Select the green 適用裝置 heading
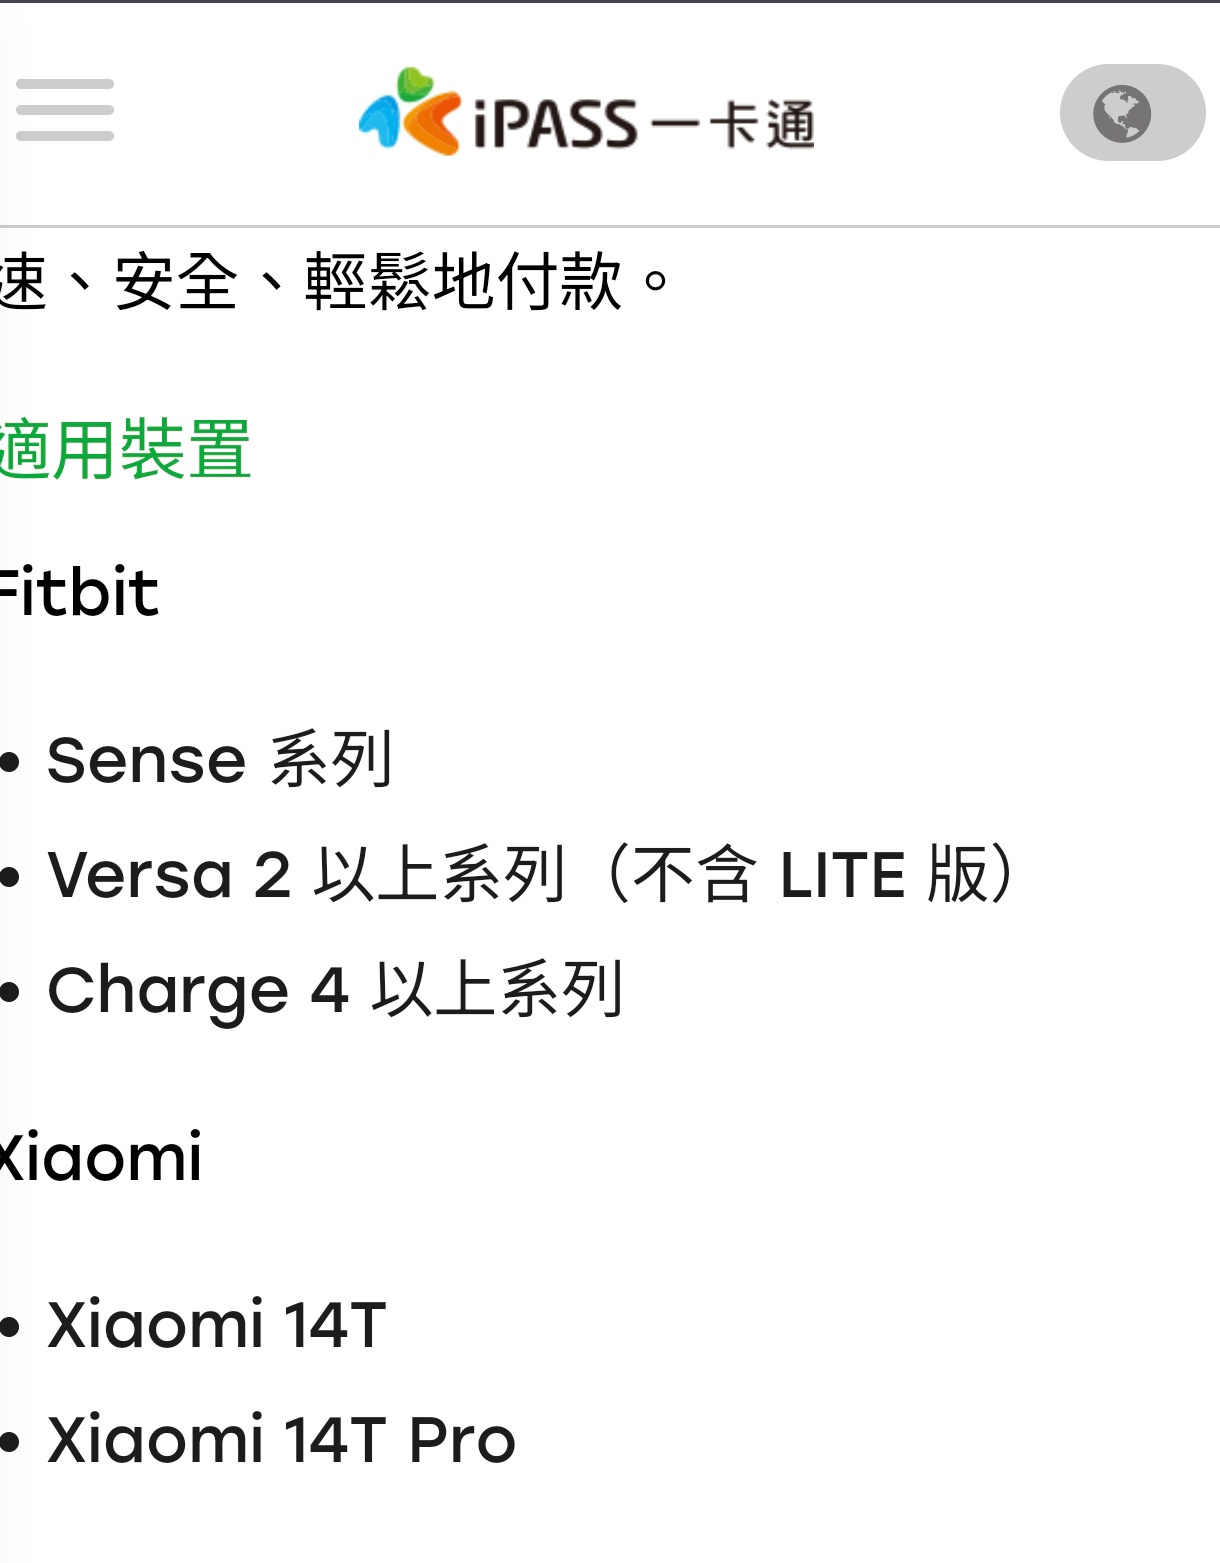The width and height of the screenshot is (1220, 1563). [124, 450]
